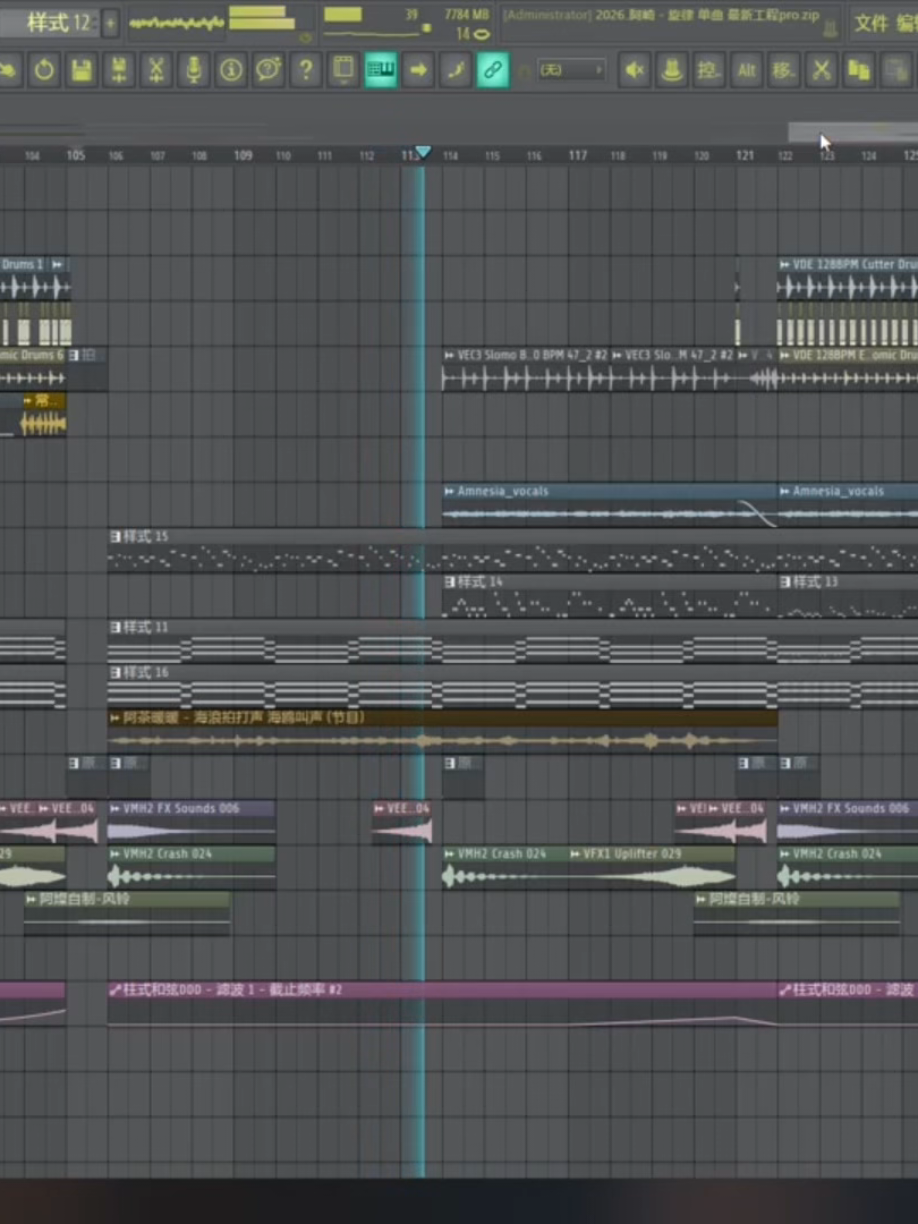Click the oscilloscope waveform display

(x=177, y=23)
